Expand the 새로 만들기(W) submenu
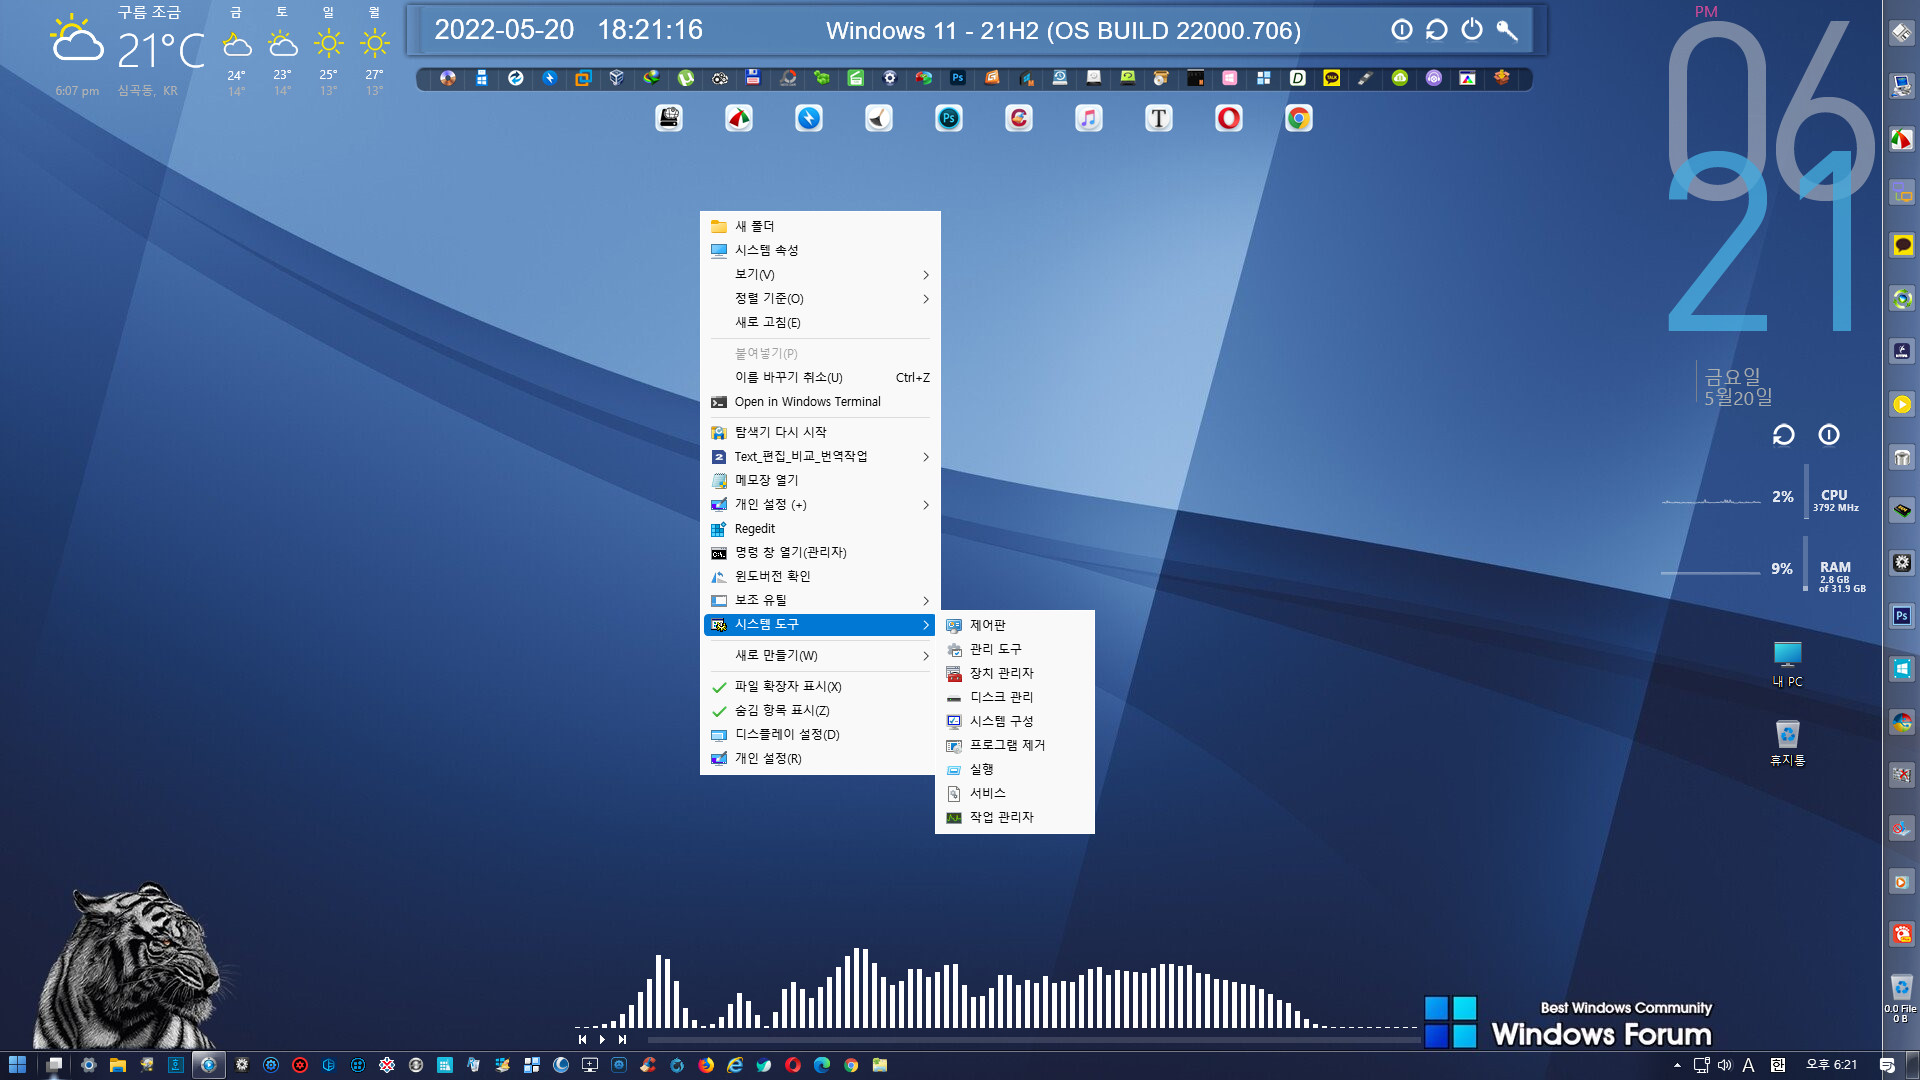This screenshot has width=1920, height=1080. coord(820,656)
